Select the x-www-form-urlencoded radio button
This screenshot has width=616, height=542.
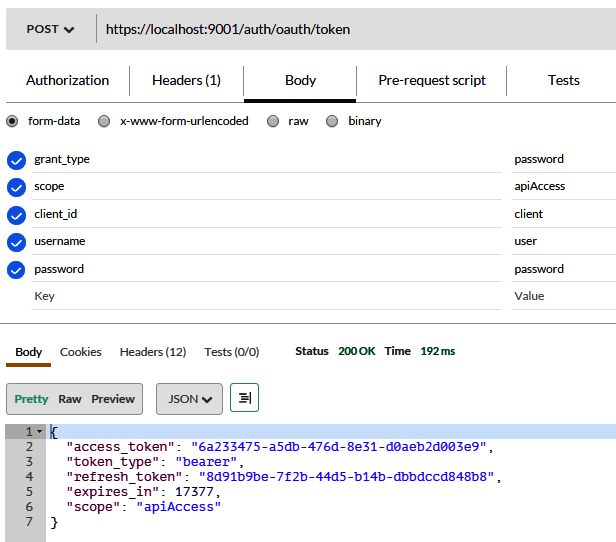coord(104,121)
